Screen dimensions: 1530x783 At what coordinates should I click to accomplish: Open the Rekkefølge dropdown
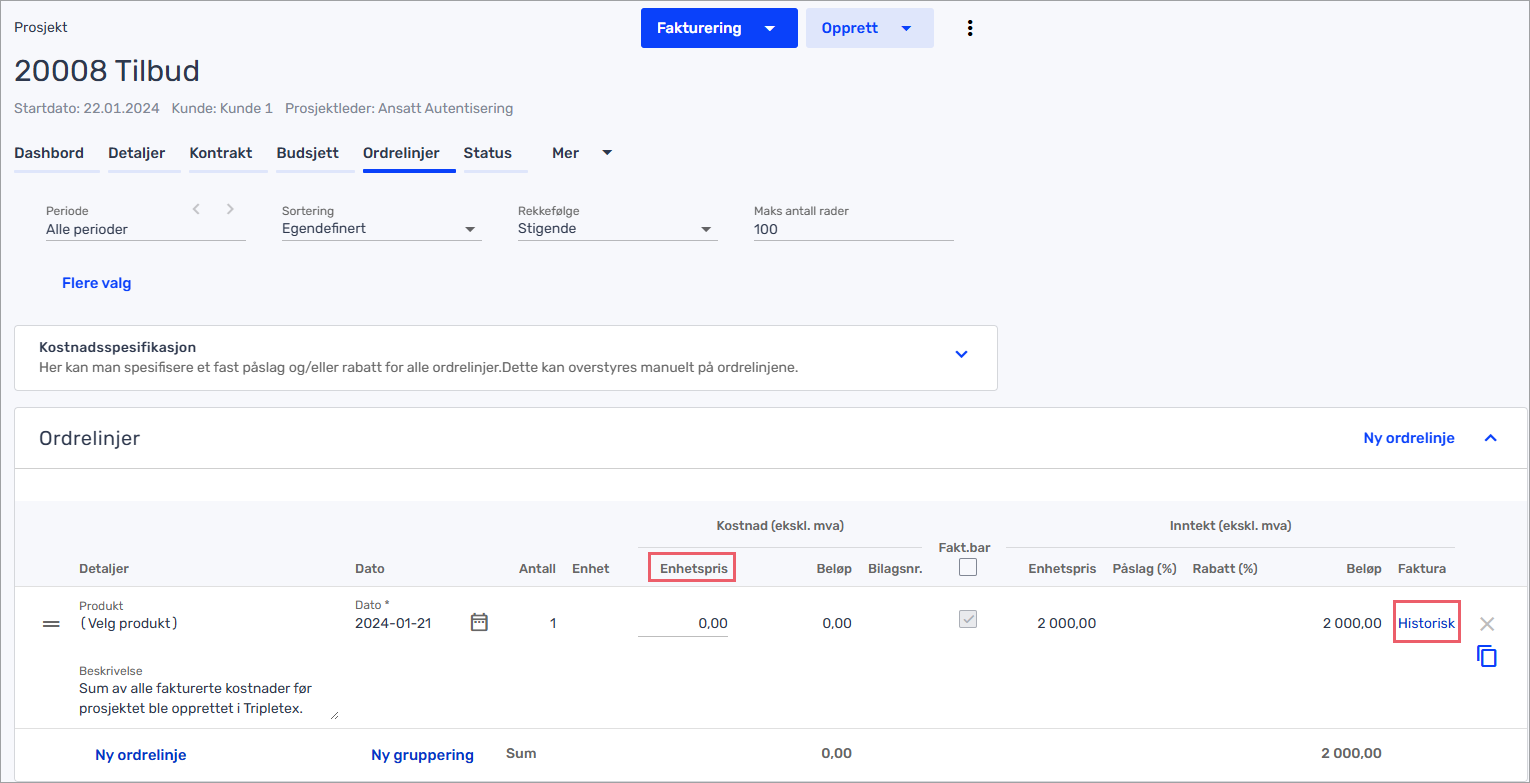(x=617, y=229)
